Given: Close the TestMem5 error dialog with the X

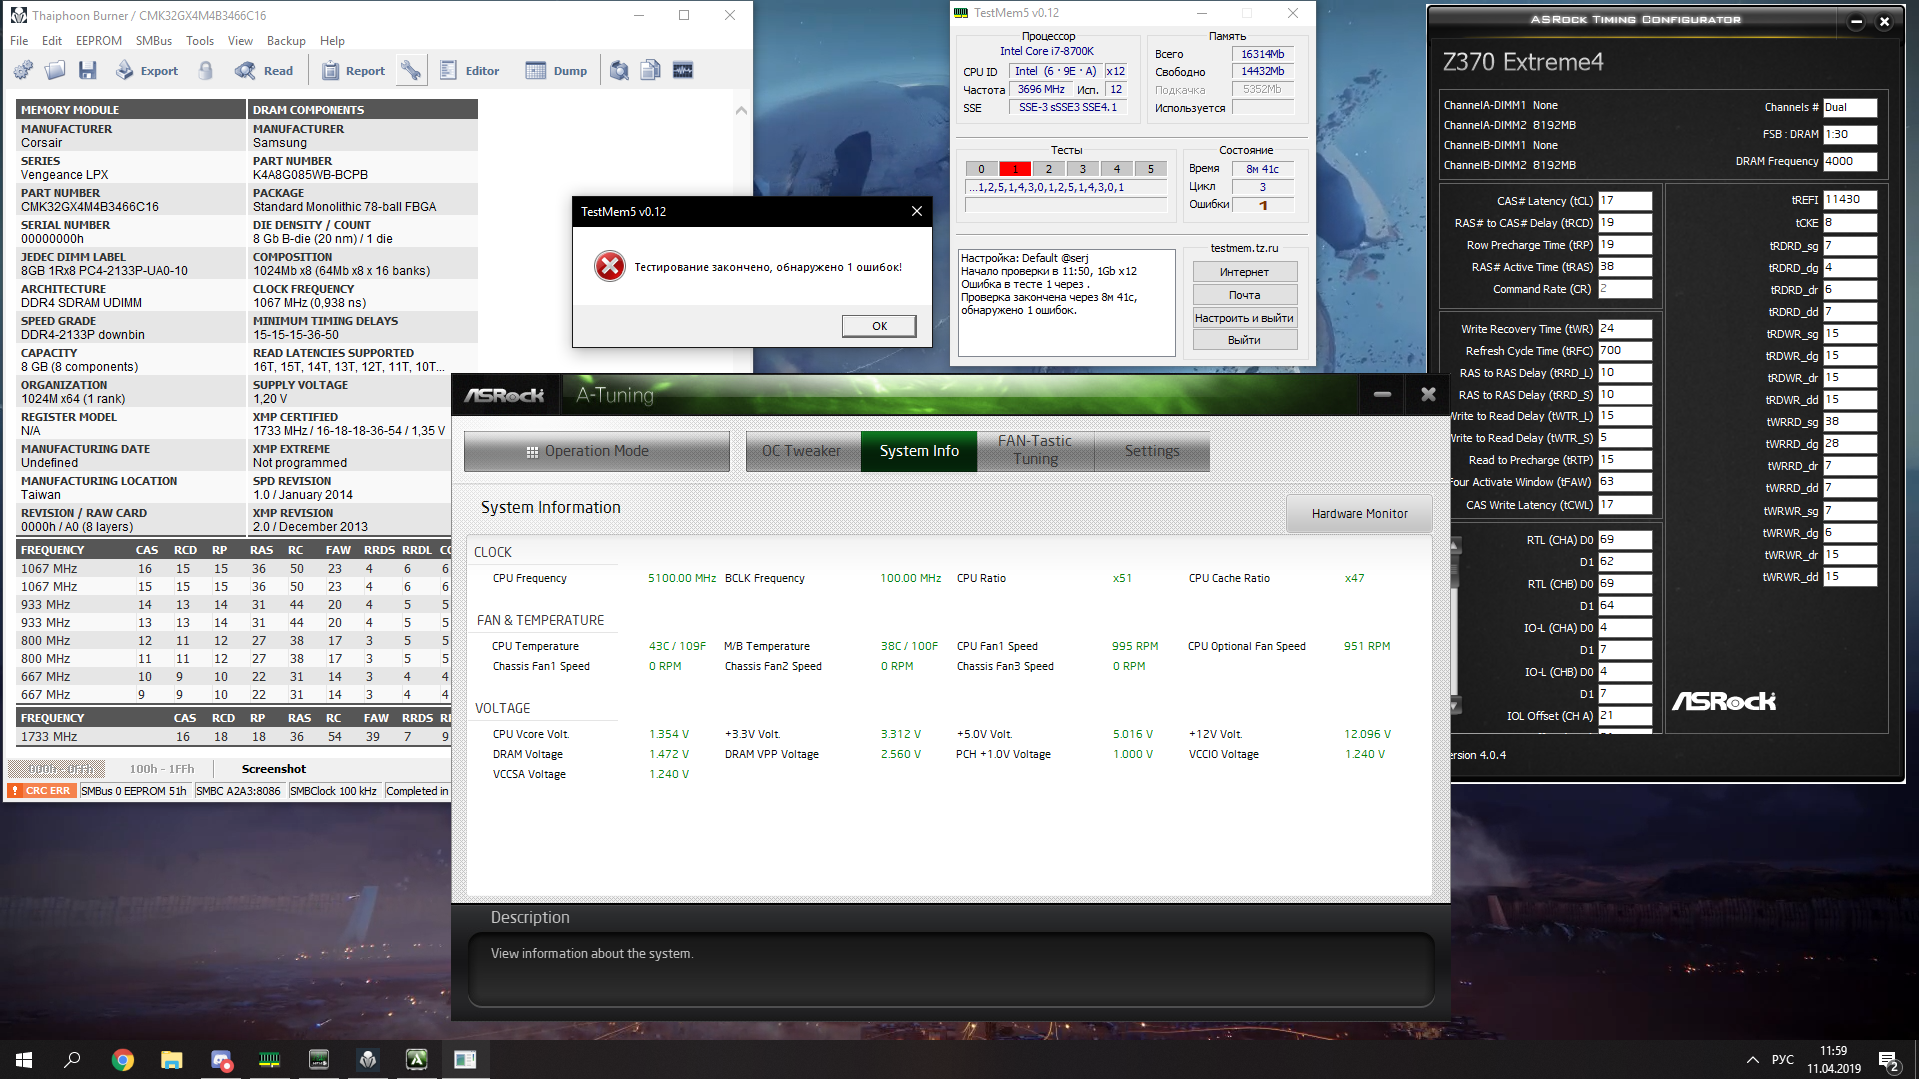Looking at the screenshot, I should coord(916,211).
